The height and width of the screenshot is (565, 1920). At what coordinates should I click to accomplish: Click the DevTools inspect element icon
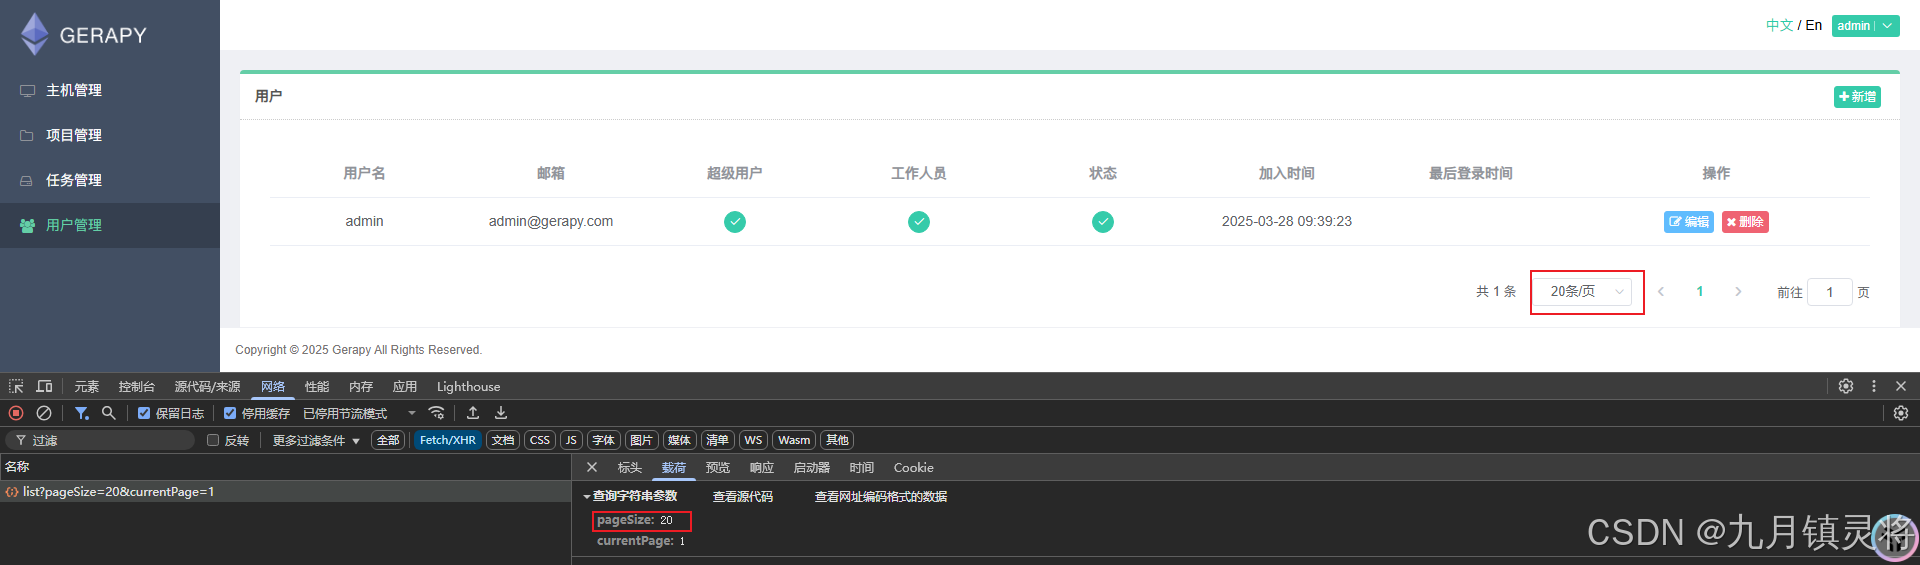point(16,386)
